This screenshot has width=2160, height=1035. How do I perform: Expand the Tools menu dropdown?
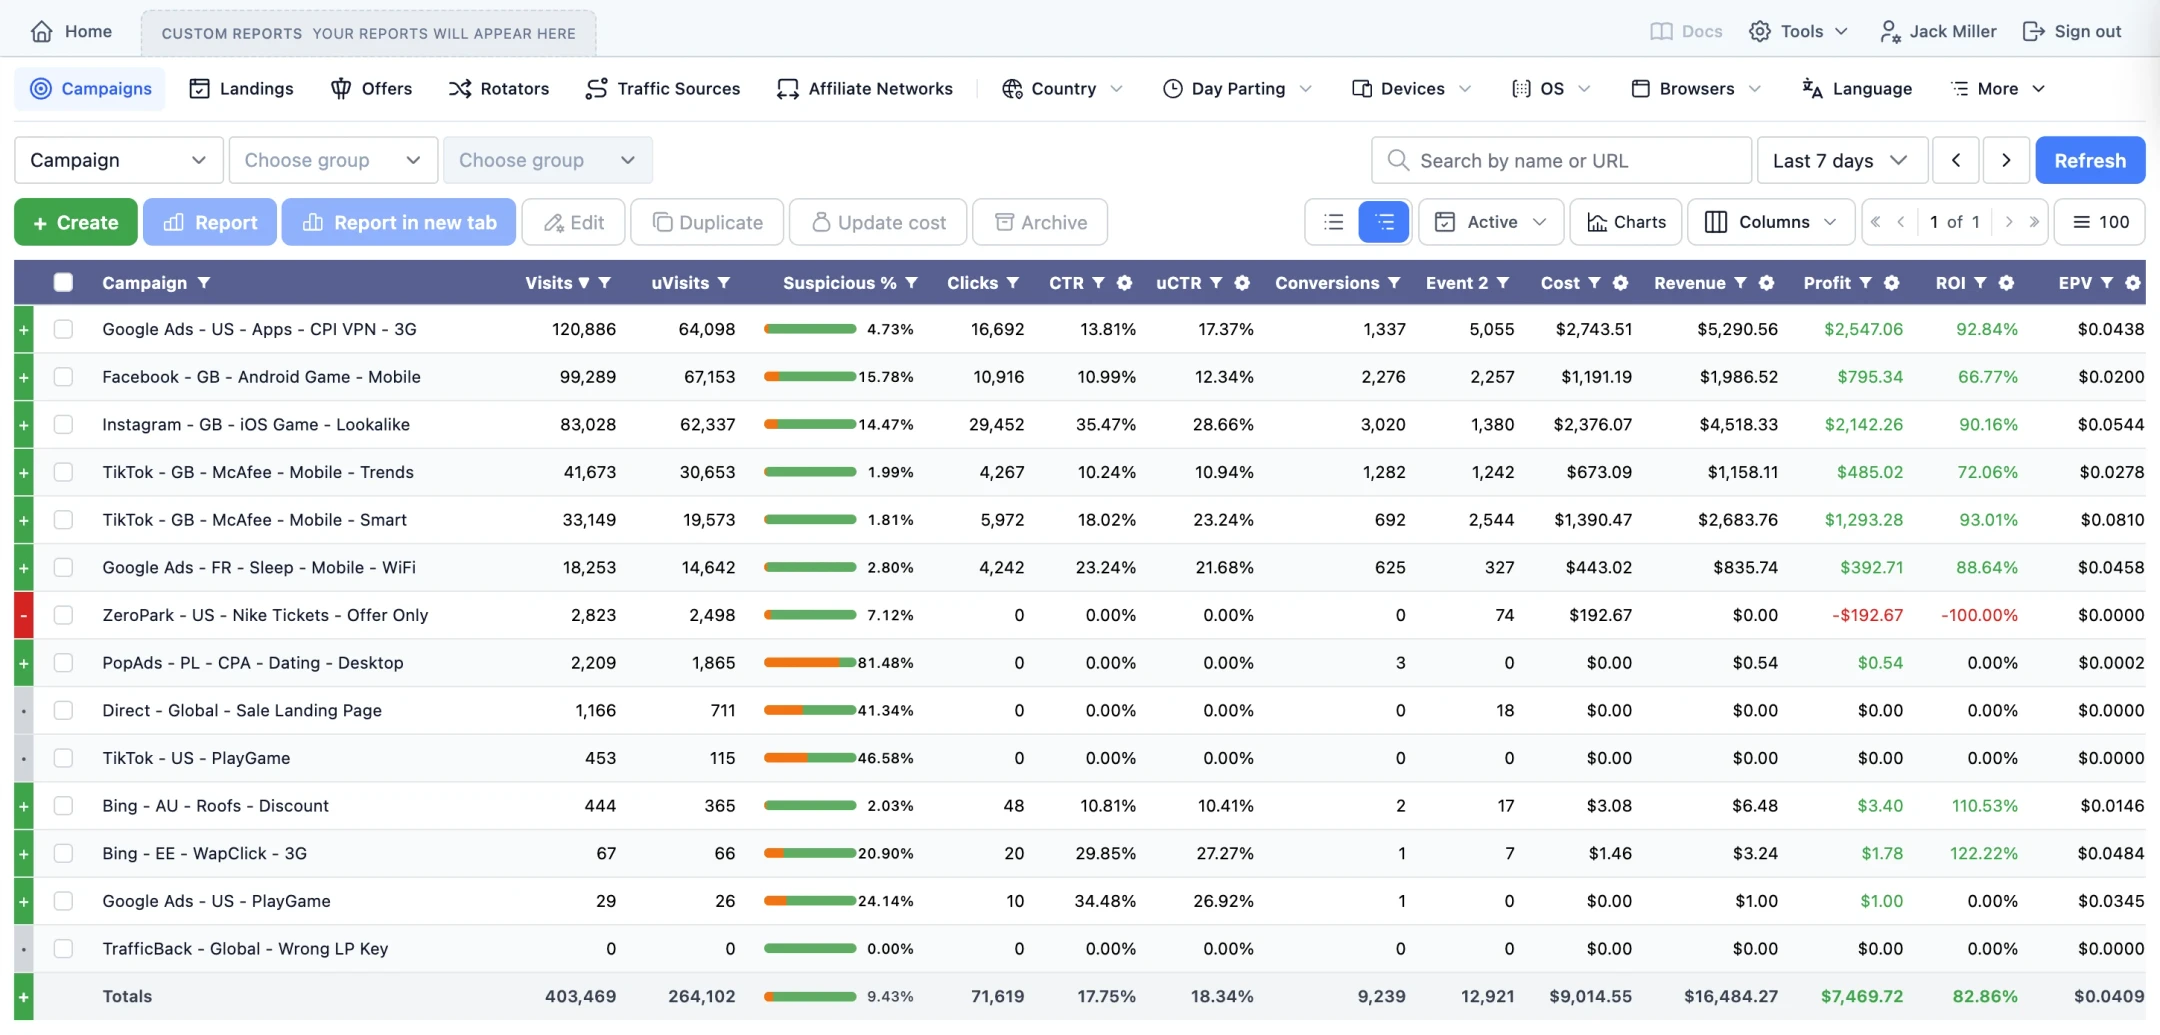pos(1798,31)
